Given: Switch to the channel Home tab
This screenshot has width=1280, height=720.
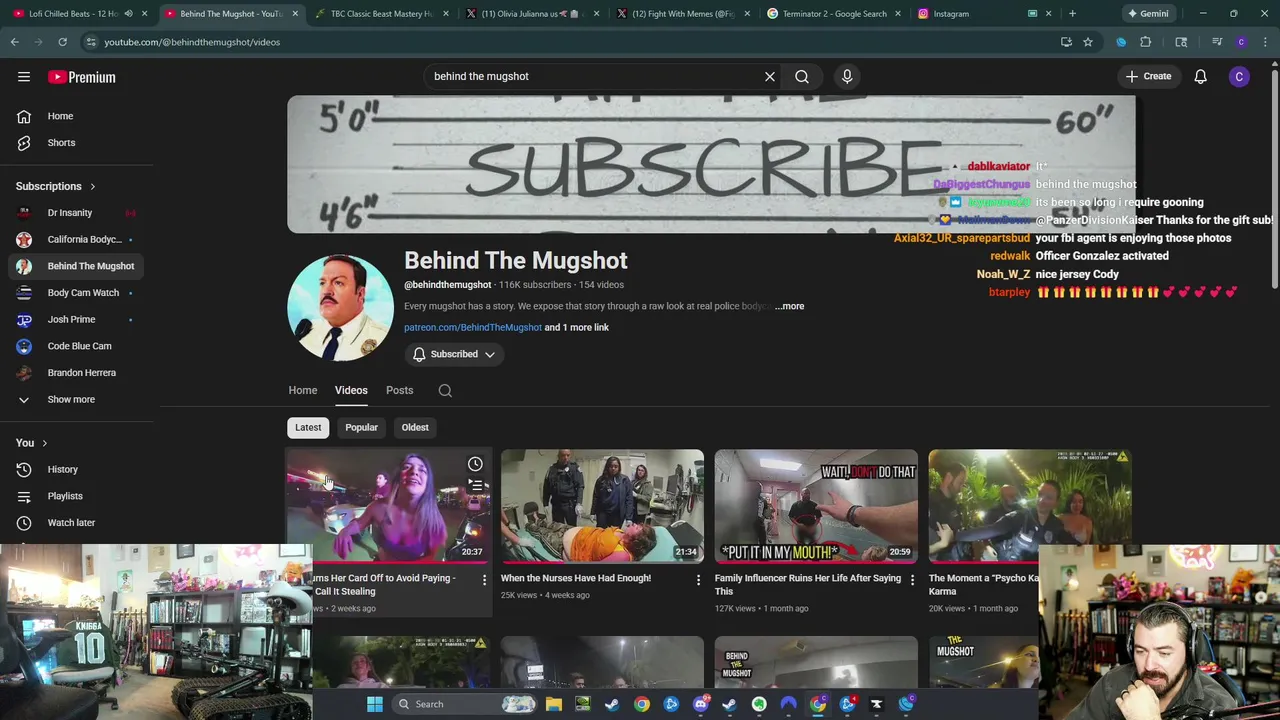Looking at the screenshot, I should pyautogui.click(x=303, y=390).
